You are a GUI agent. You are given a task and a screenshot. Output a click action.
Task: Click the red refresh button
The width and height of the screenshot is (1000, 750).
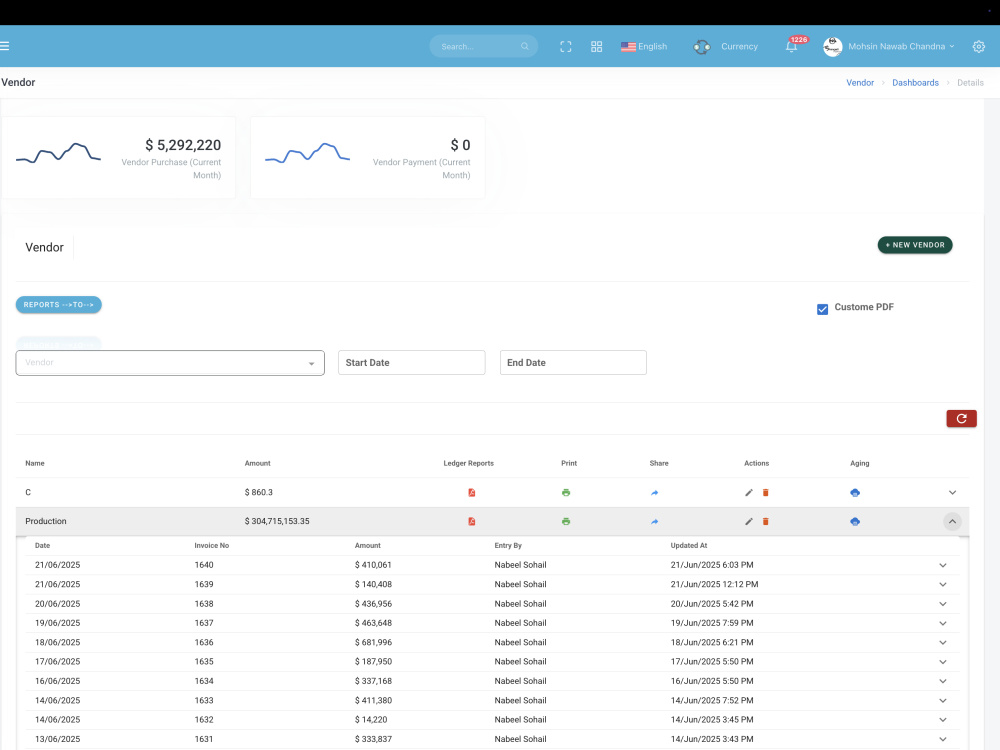coord(961,418)
